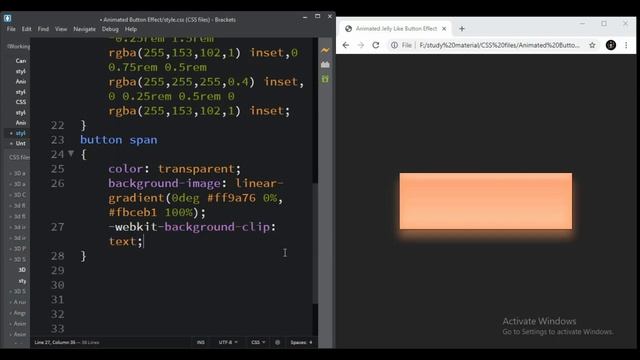Open the Edit menu in Brackets
The image size is (640, 360).
(27, 29)
